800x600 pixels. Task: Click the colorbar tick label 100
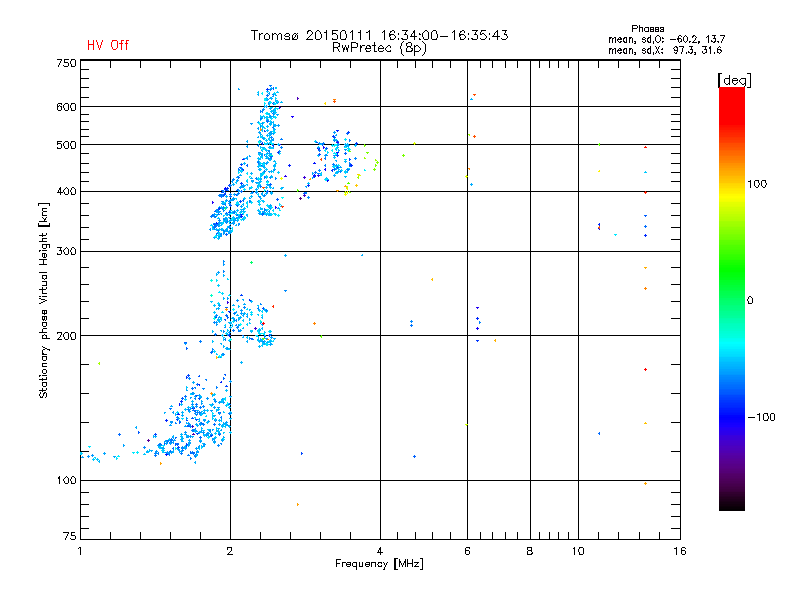[x=757, y=184]
